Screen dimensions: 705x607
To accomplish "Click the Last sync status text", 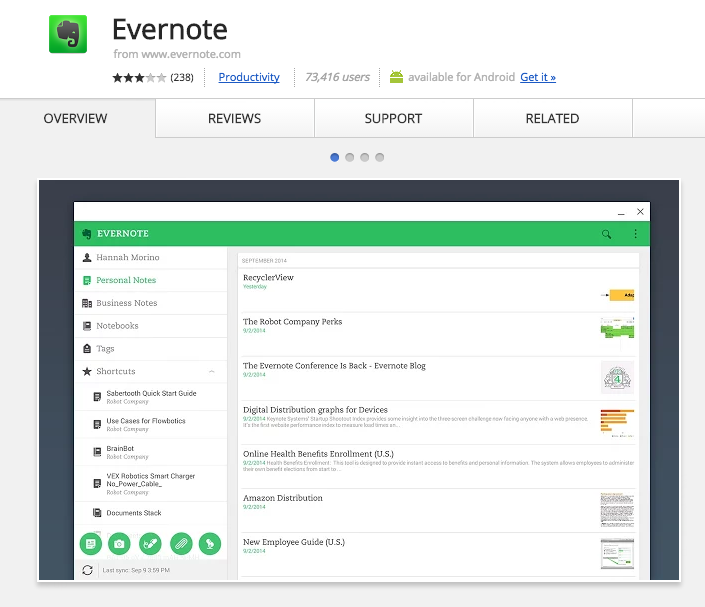I will (x=136, y=570).
